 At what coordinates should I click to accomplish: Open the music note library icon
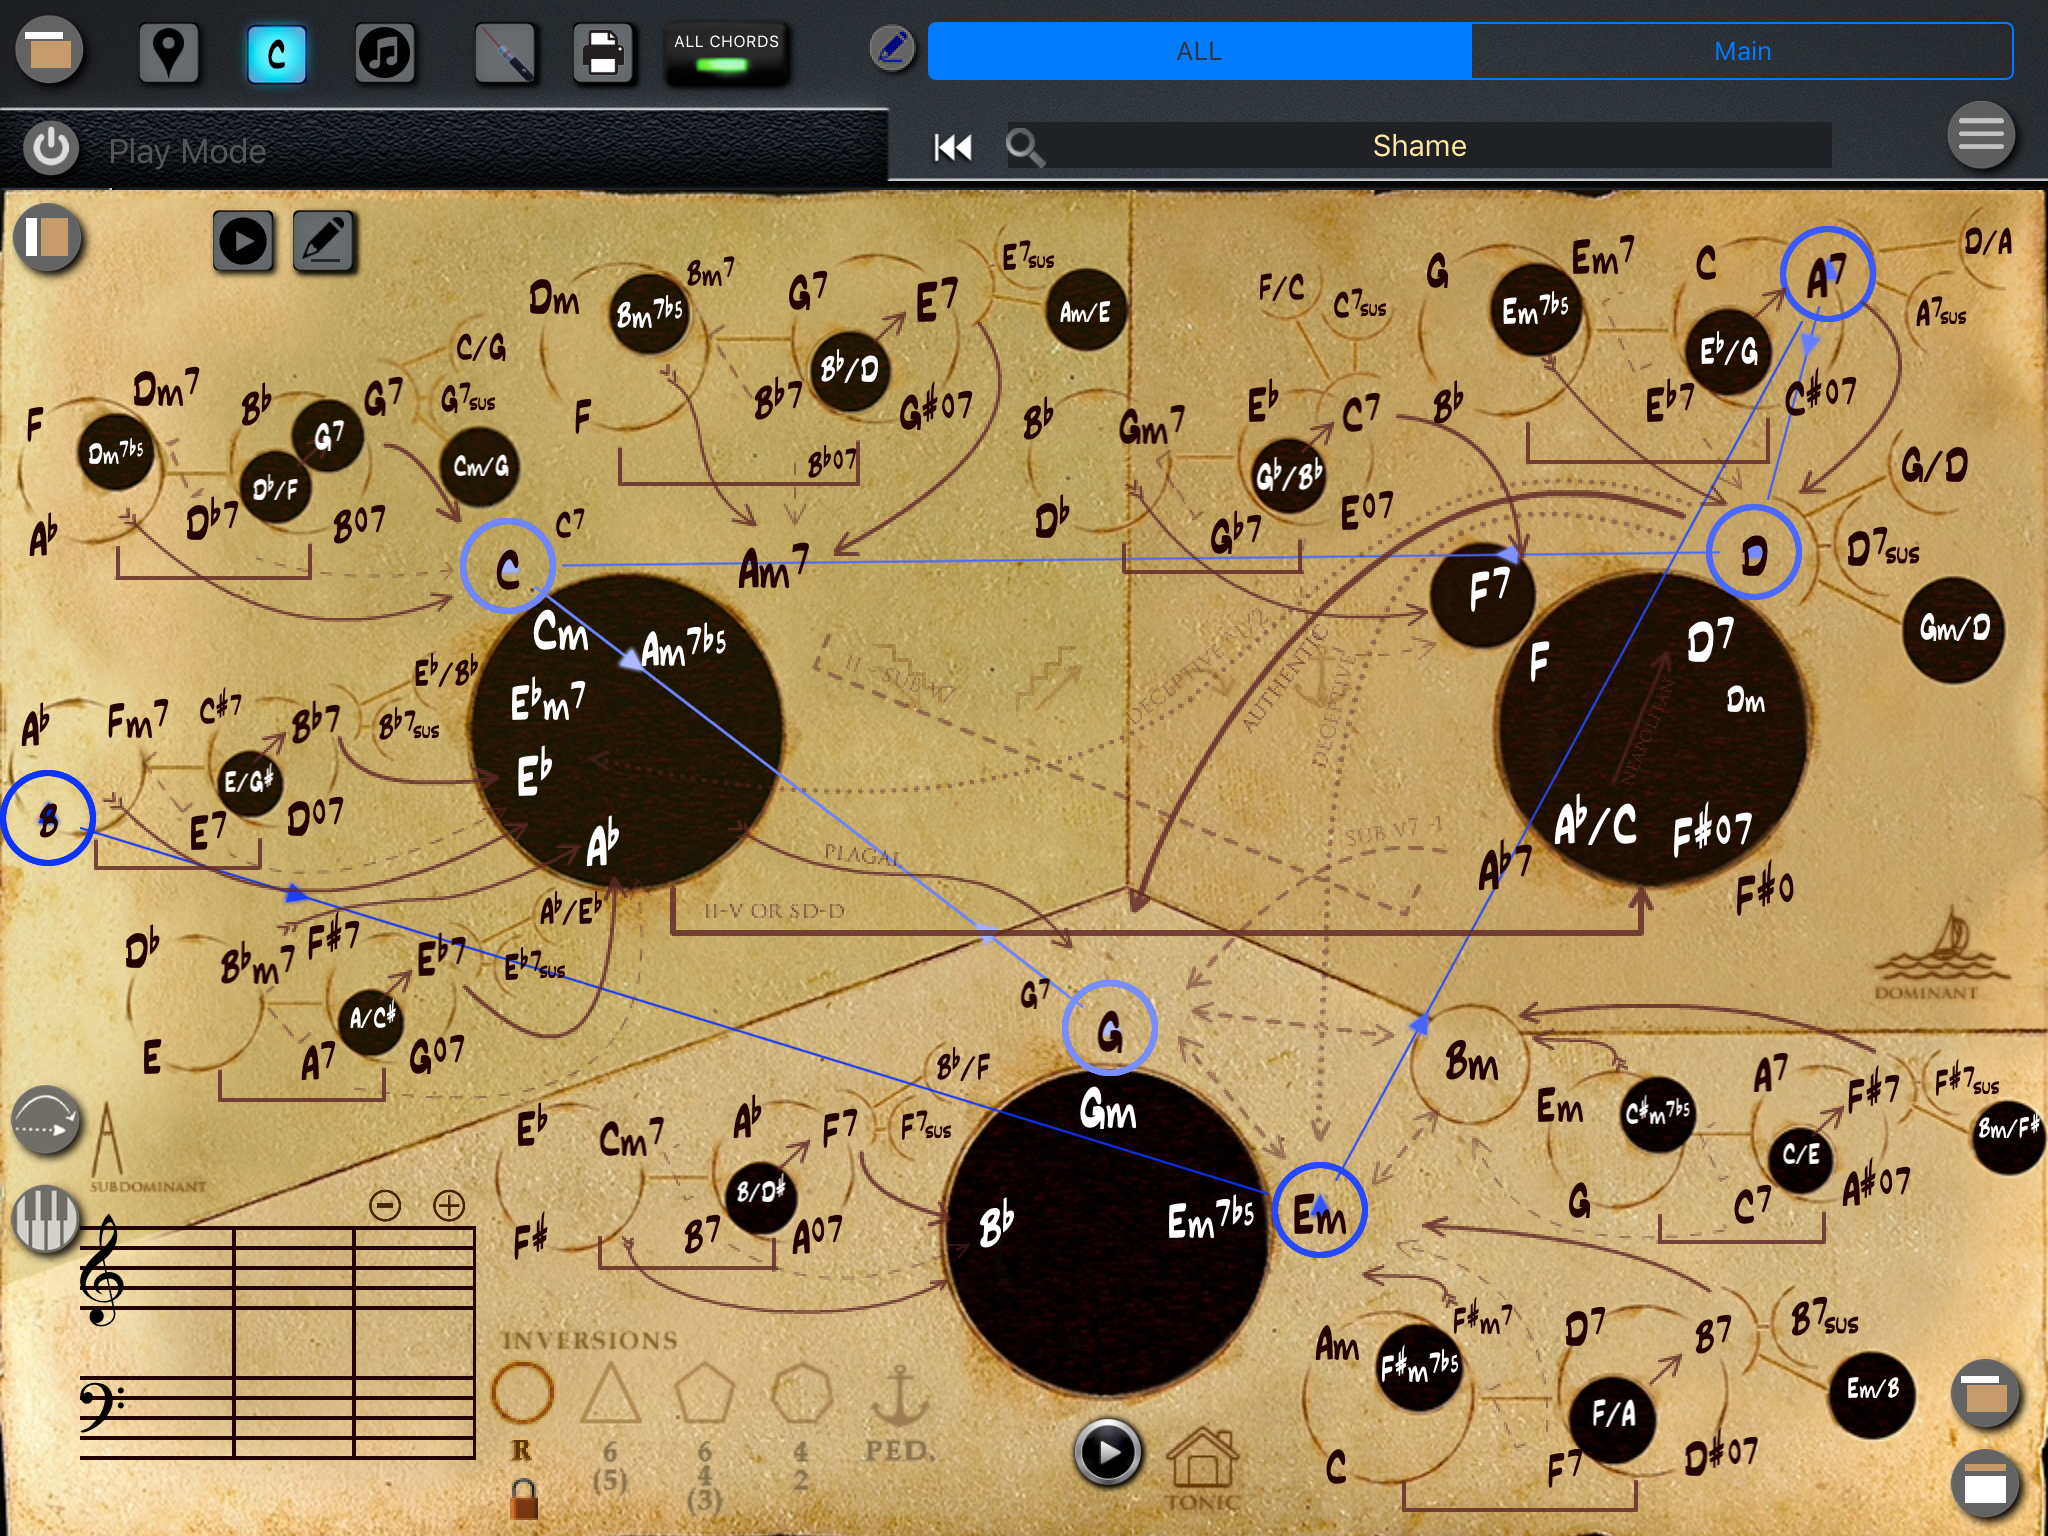coord(385,53)
